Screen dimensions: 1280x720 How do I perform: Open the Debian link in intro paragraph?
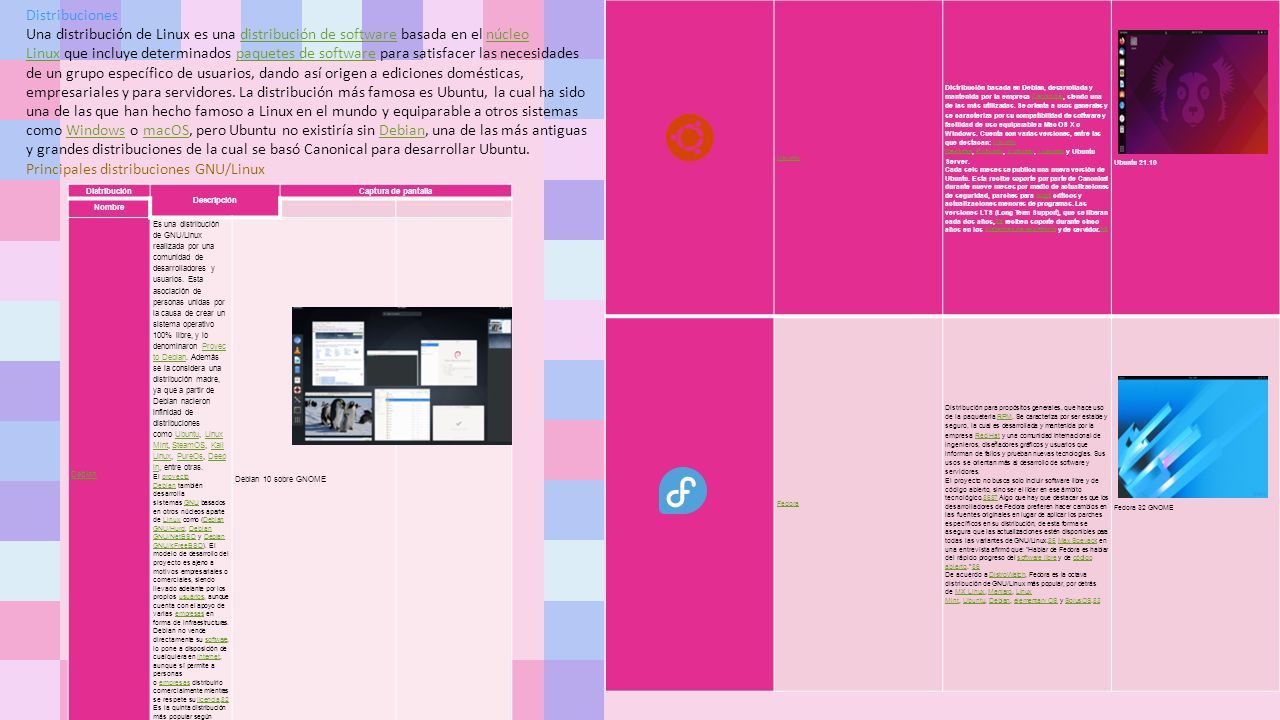click(x=402, y=130)
